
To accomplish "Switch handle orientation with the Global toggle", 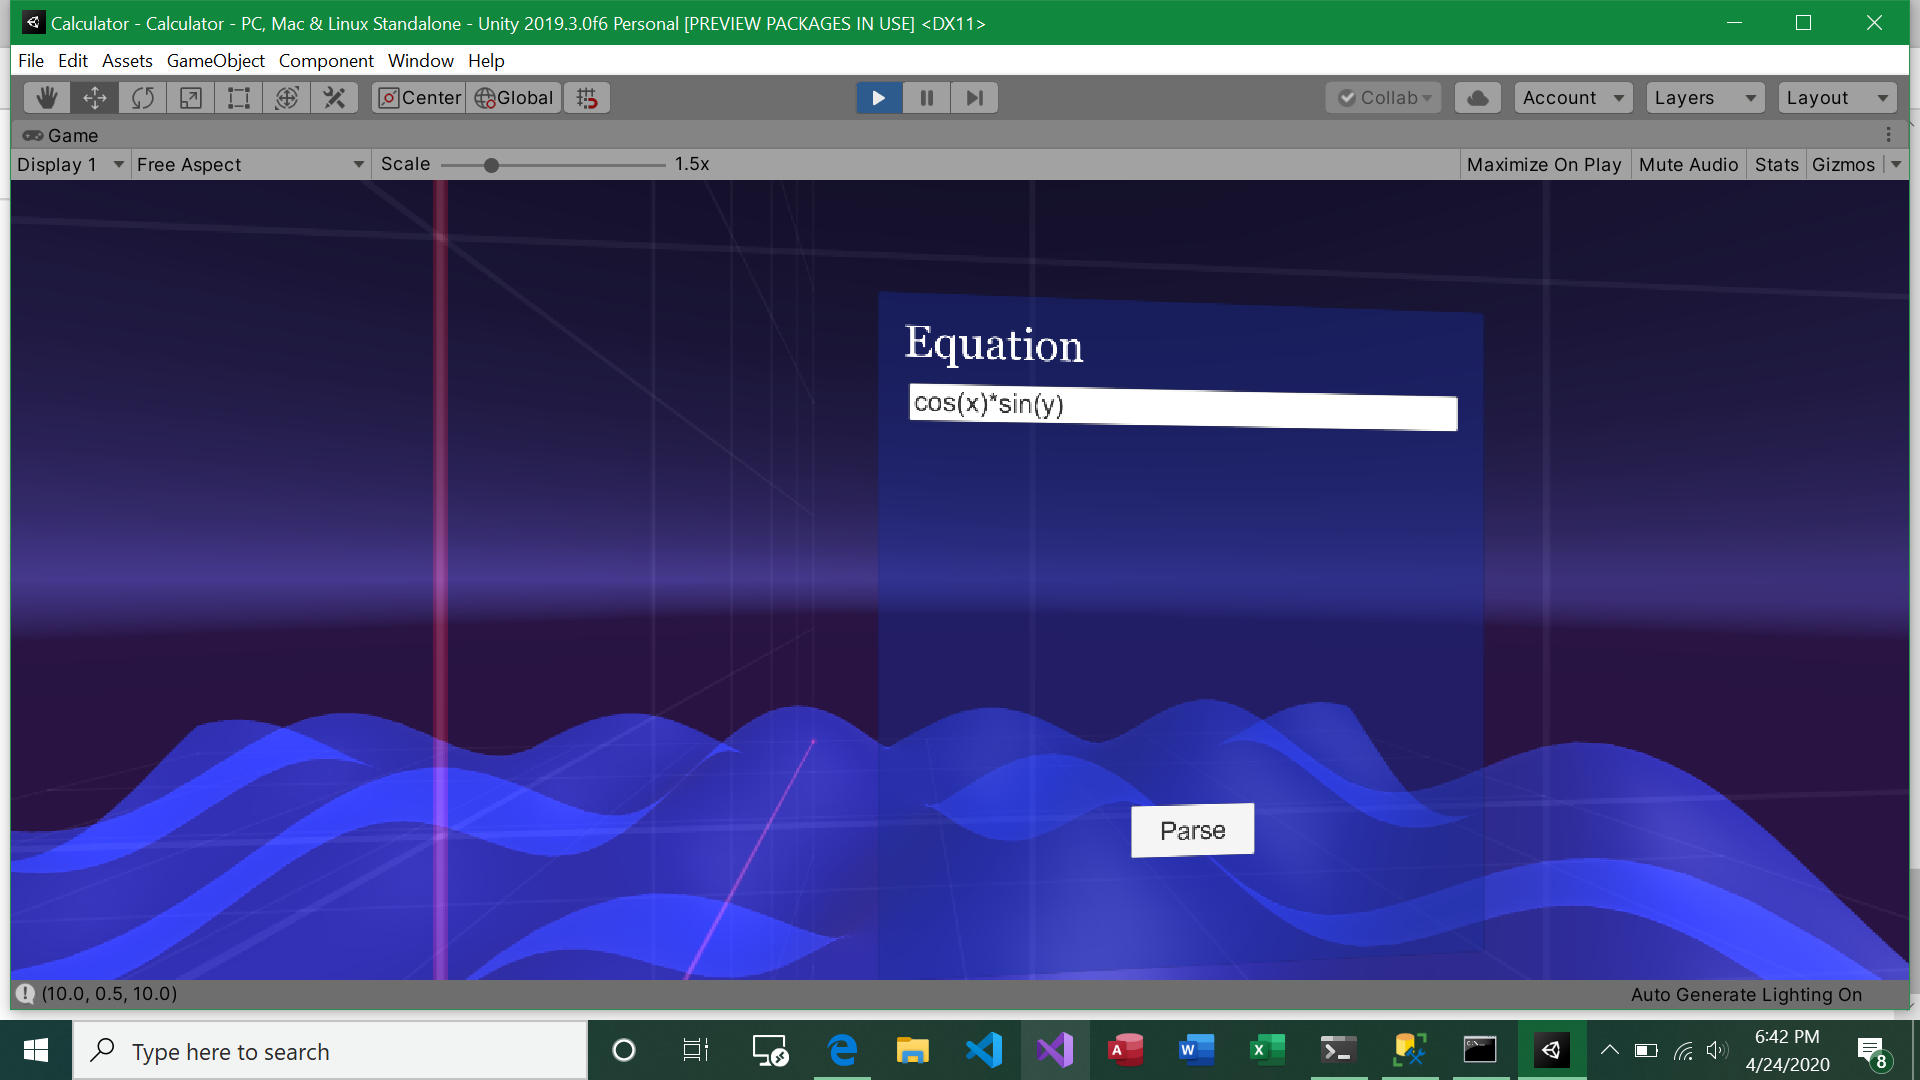I will pyautogui.click(x=513, y=97).
